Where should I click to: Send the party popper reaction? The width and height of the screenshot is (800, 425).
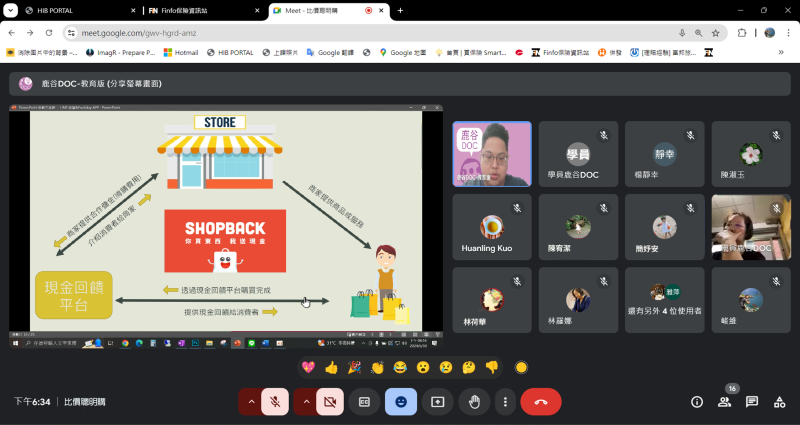354,367
